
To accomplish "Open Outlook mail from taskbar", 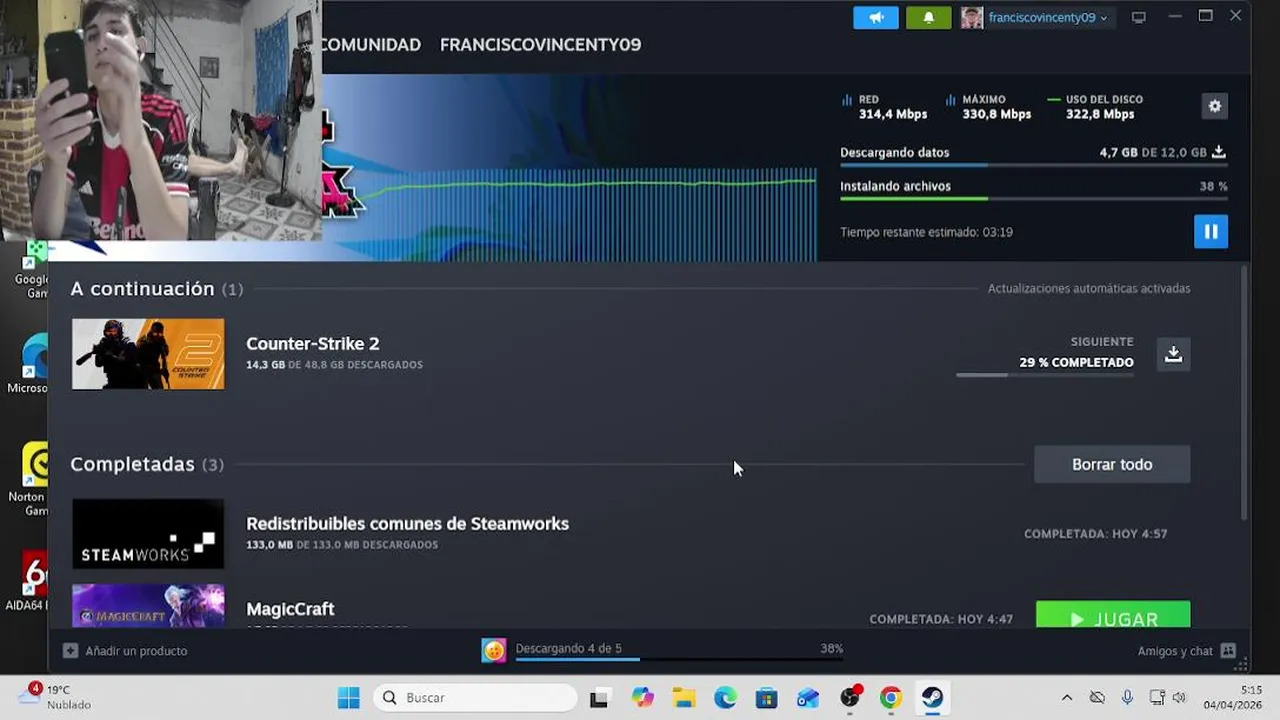I will 808,698.
